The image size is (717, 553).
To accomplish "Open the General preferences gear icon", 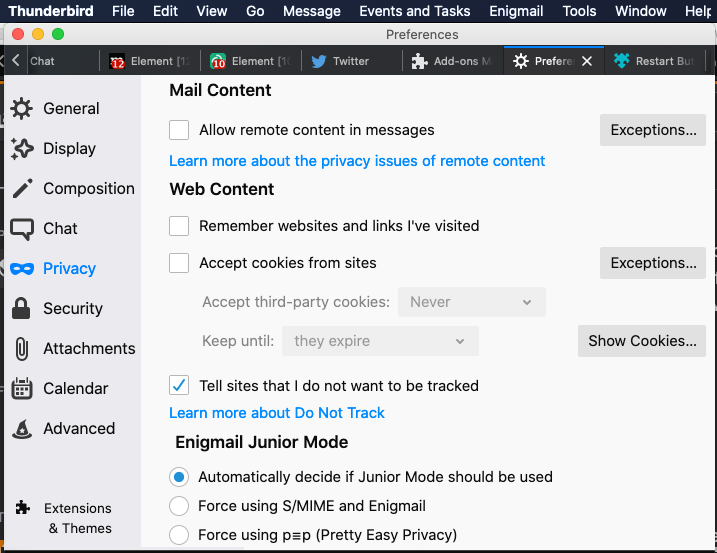I will pyautogui.click(x=22, y=108).
